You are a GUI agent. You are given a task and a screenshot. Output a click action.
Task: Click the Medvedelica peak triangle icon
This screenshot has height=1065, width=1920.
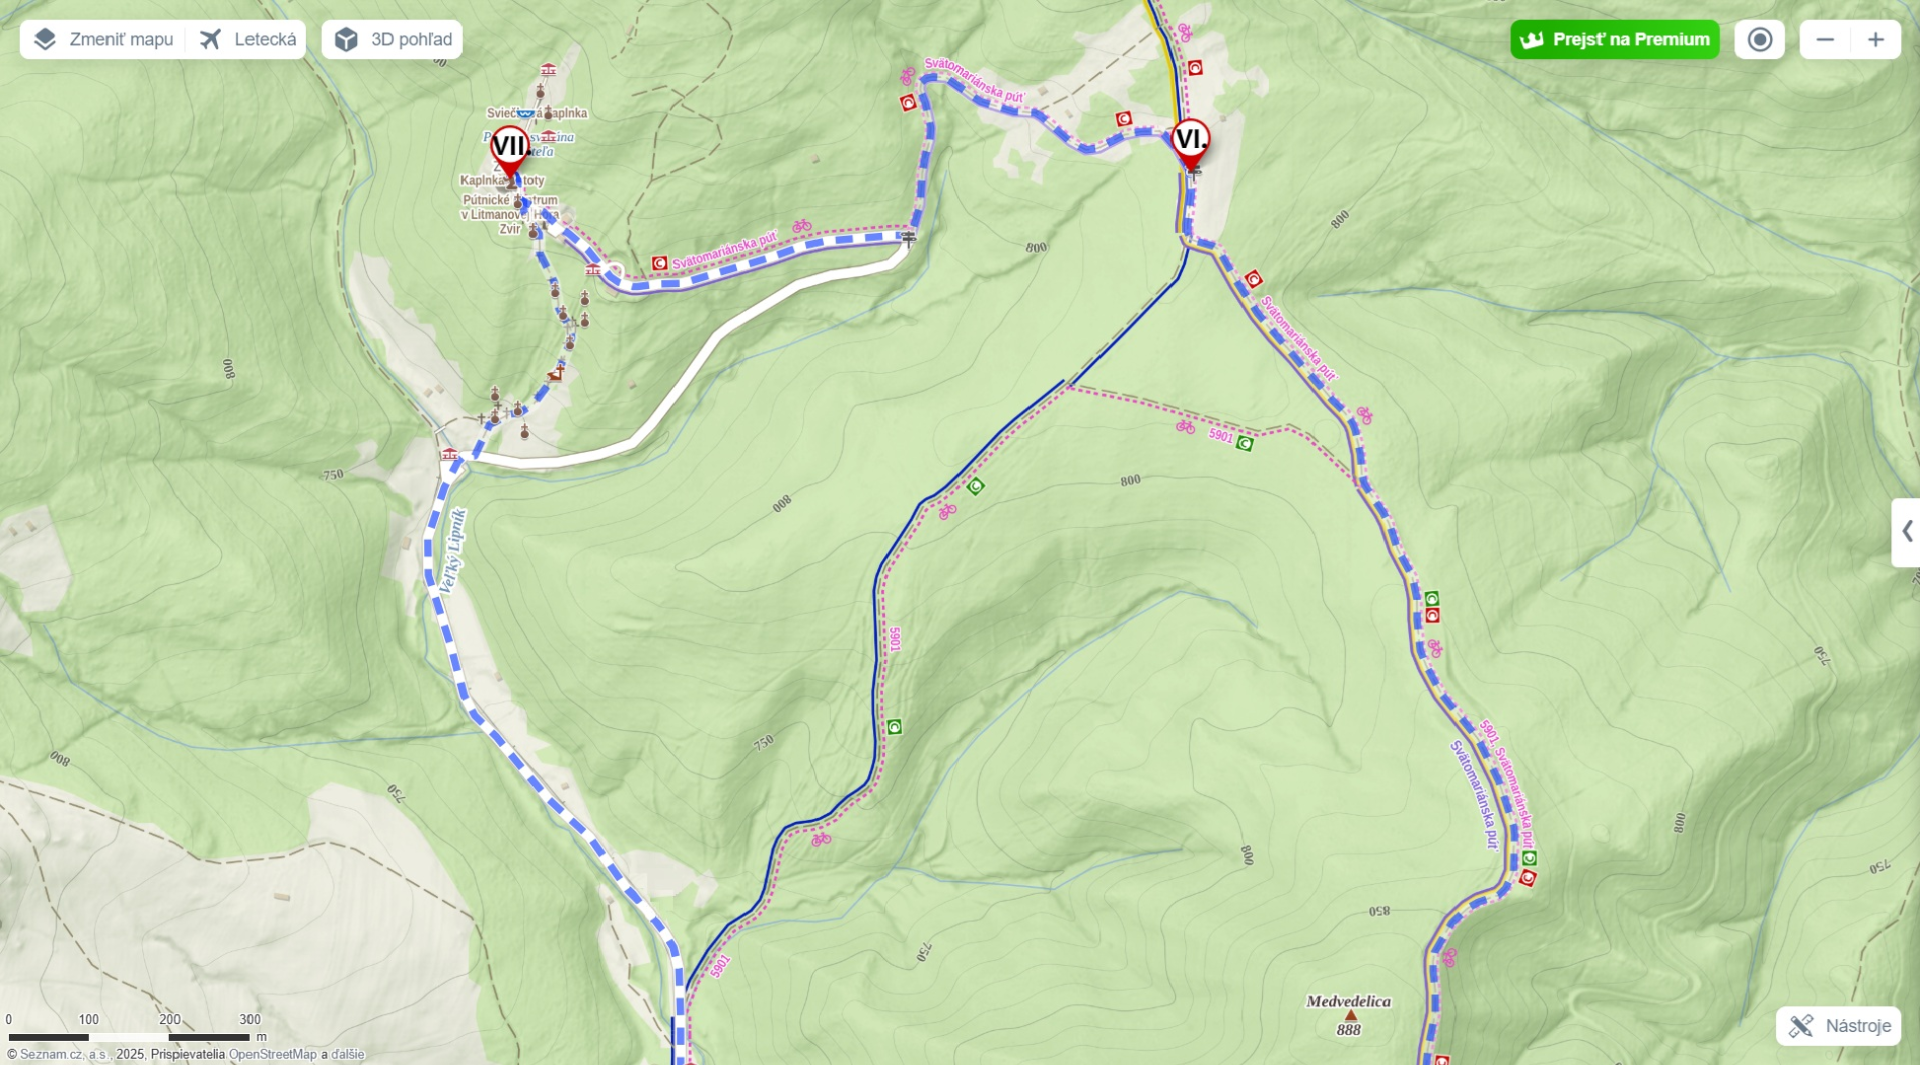pos(1350,1015)
